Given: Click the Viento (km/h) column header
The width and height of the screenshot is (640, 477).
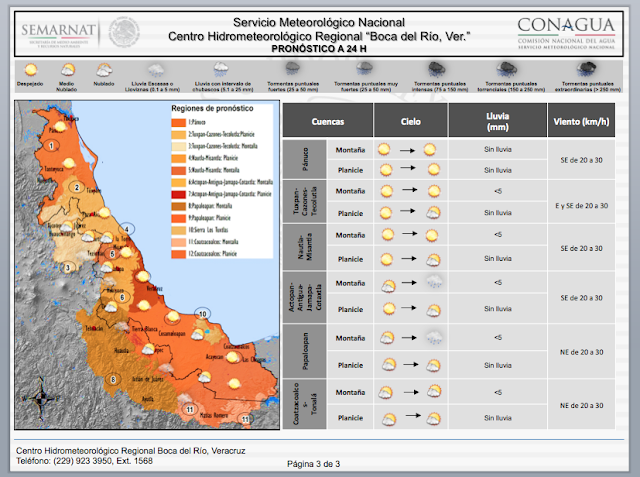Looking at the screenshot, I should 581,120.
